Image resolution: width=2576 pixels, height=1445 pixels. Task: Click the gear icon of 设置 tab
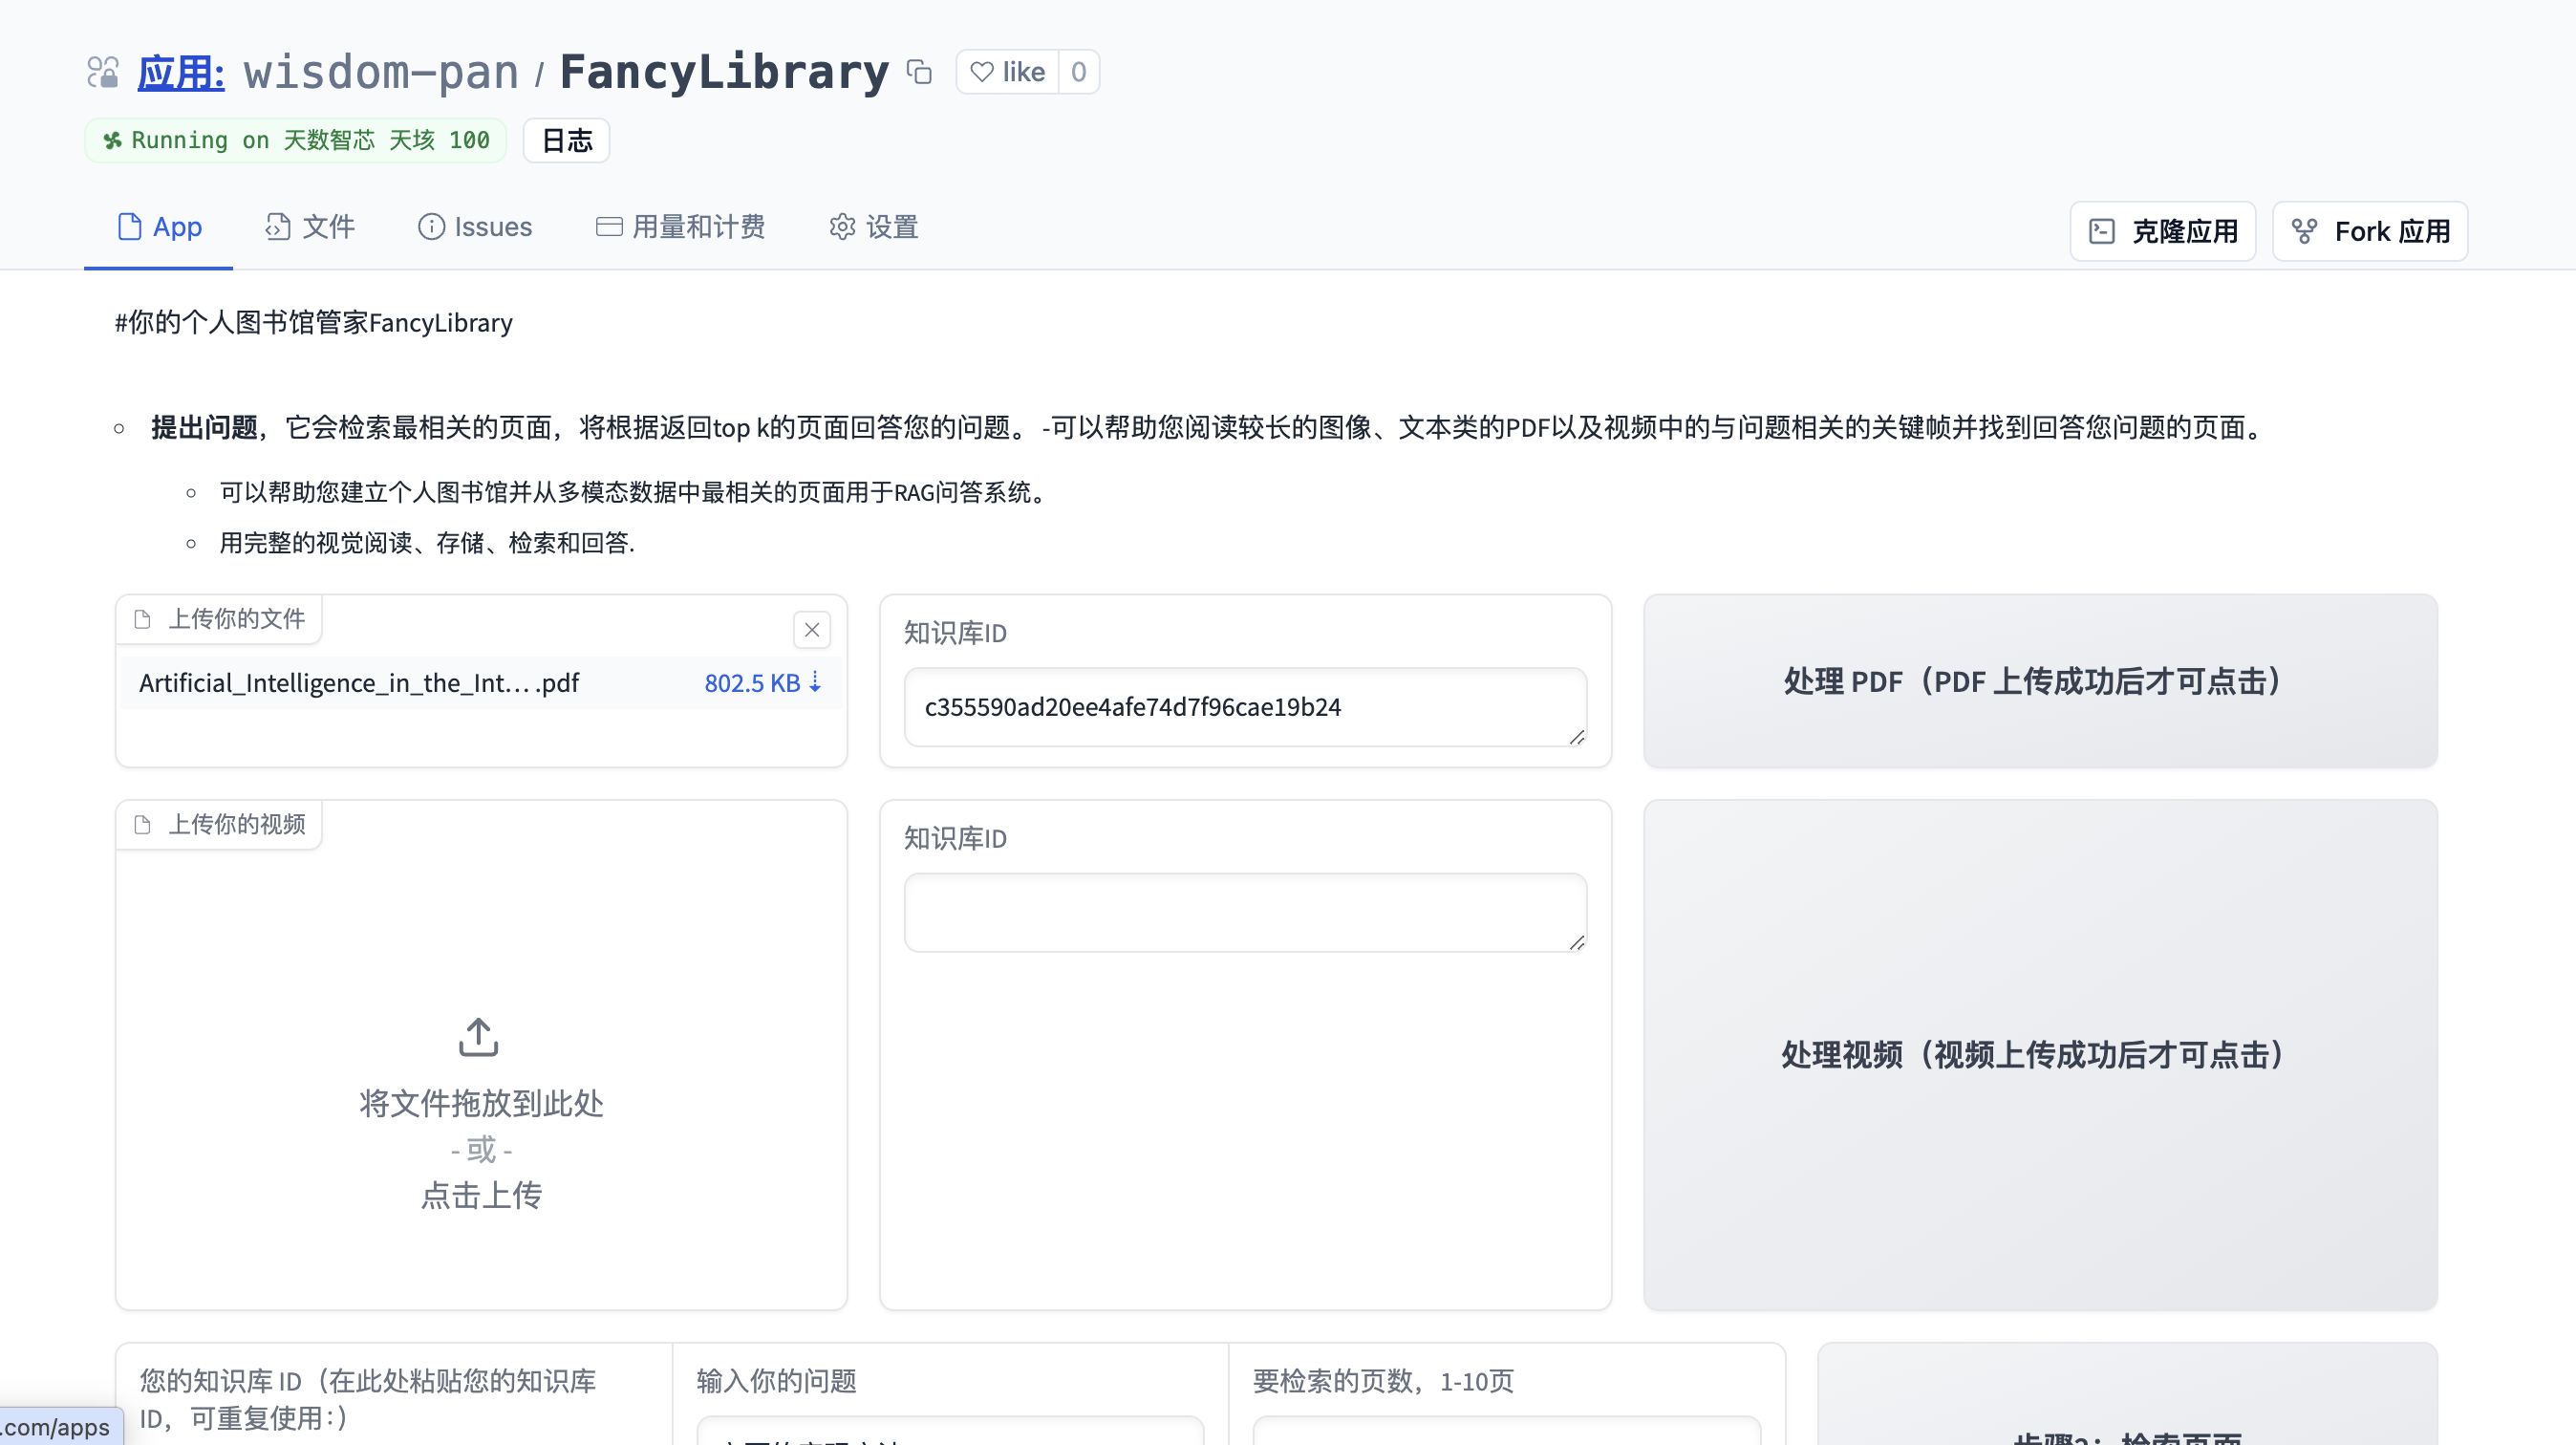tap(842, 227)
